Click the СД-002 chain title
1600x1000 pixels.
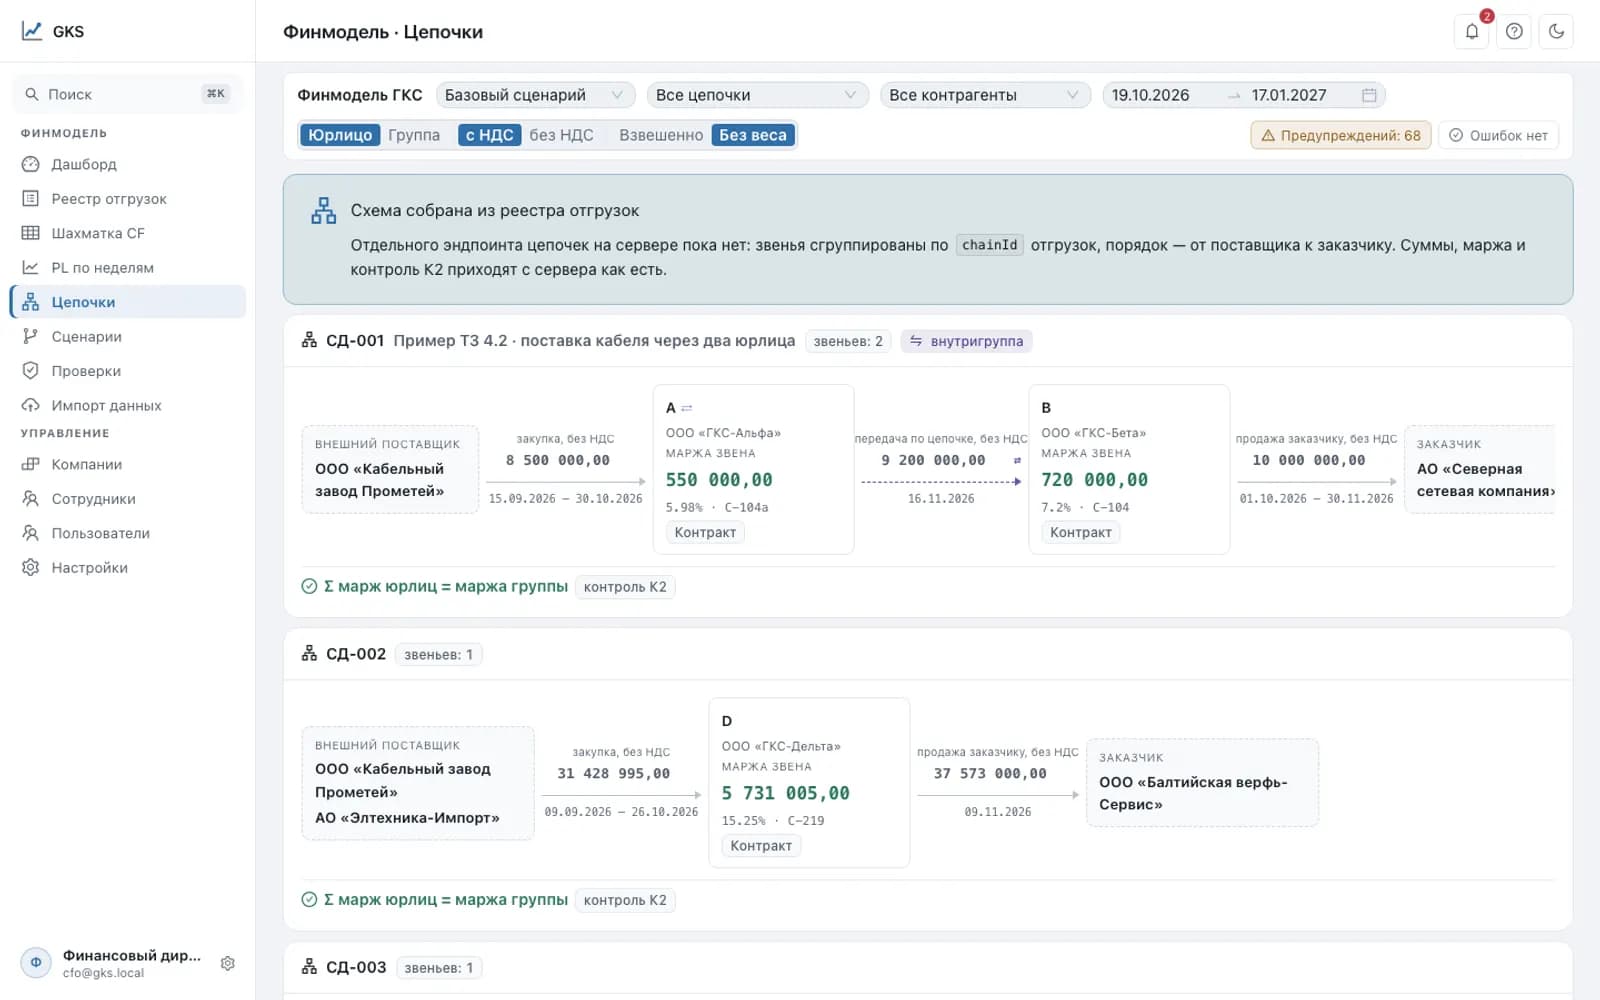point(356,654)
